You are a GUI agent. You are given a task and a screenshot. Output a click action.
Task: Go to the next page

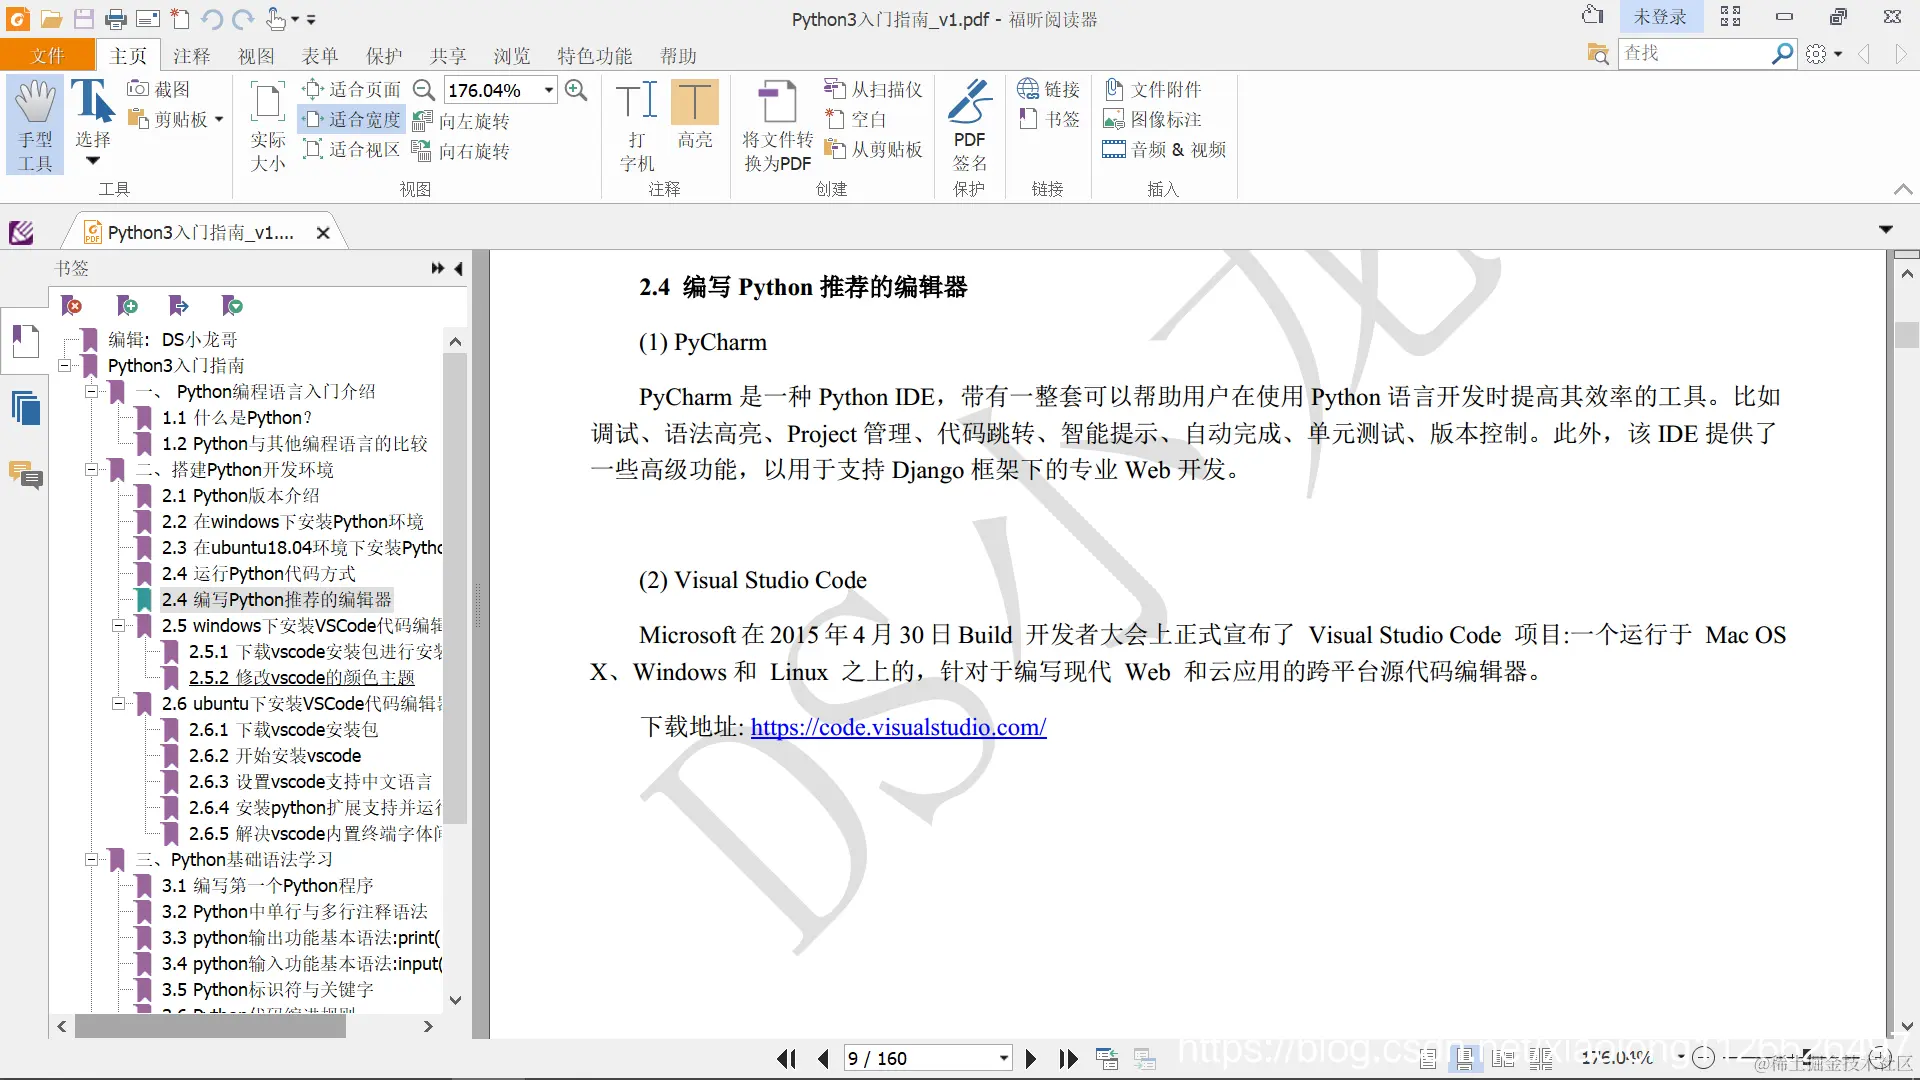(x=1031, y=1058)
